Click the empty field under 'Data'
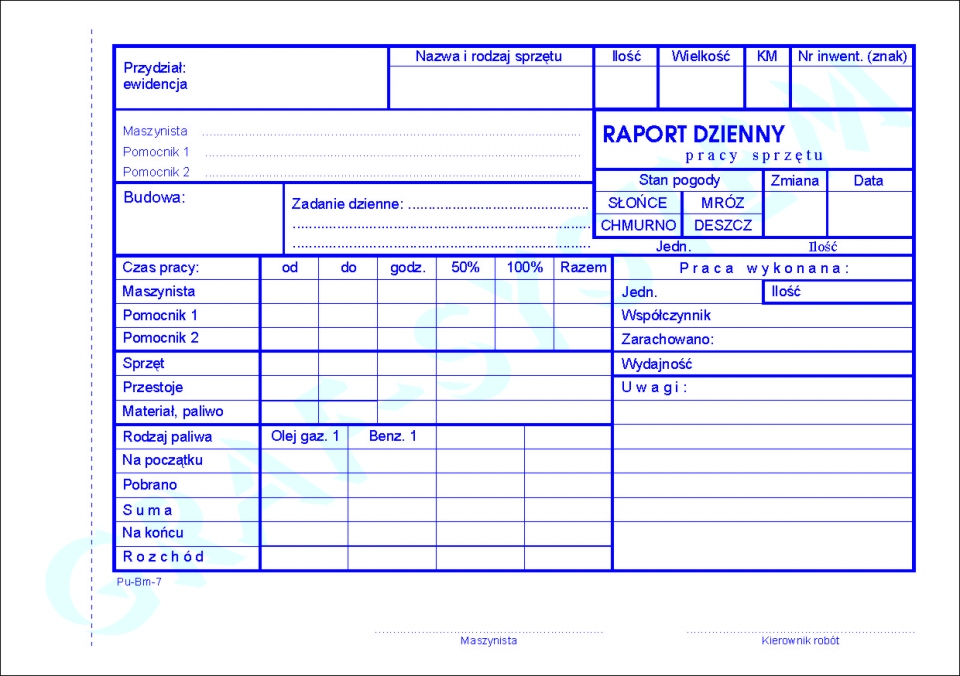This screenshot has width=960, height=676. point(869,214)
